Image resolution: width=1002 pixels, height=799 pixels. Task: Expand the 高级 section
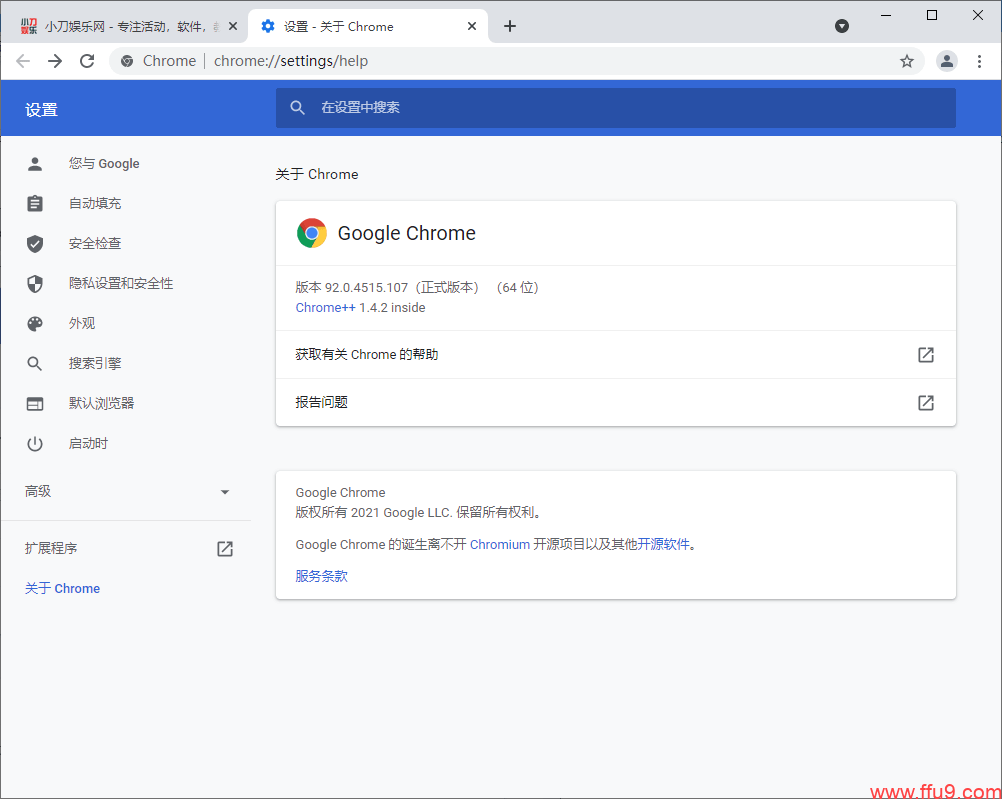coord(127,492)
